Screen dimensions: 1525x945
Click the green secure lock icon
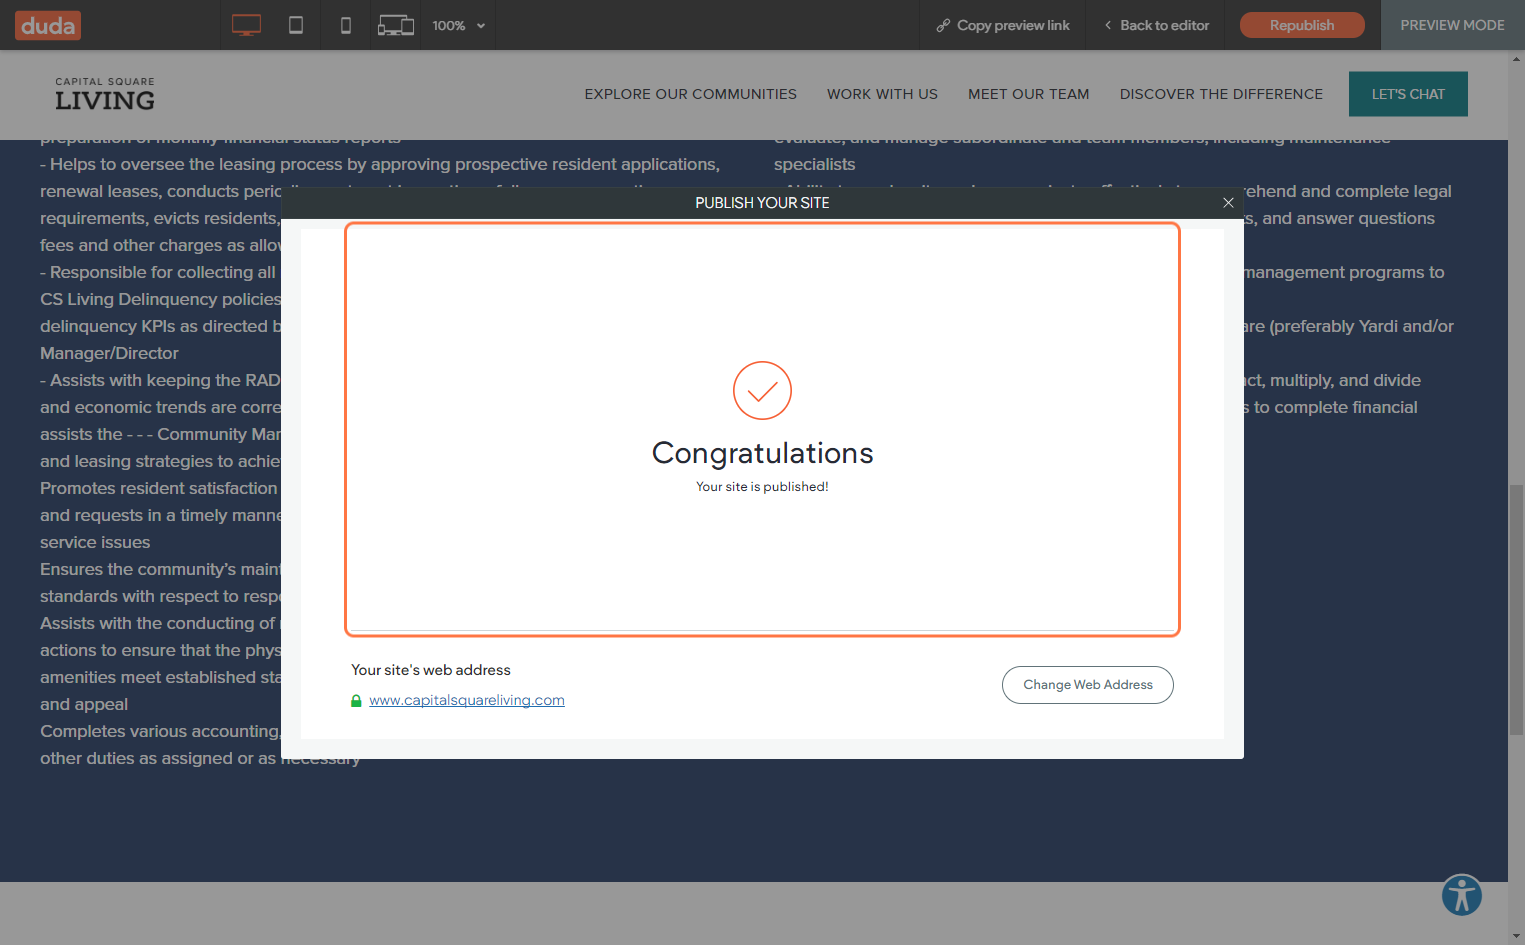click(x=356, y=701)
